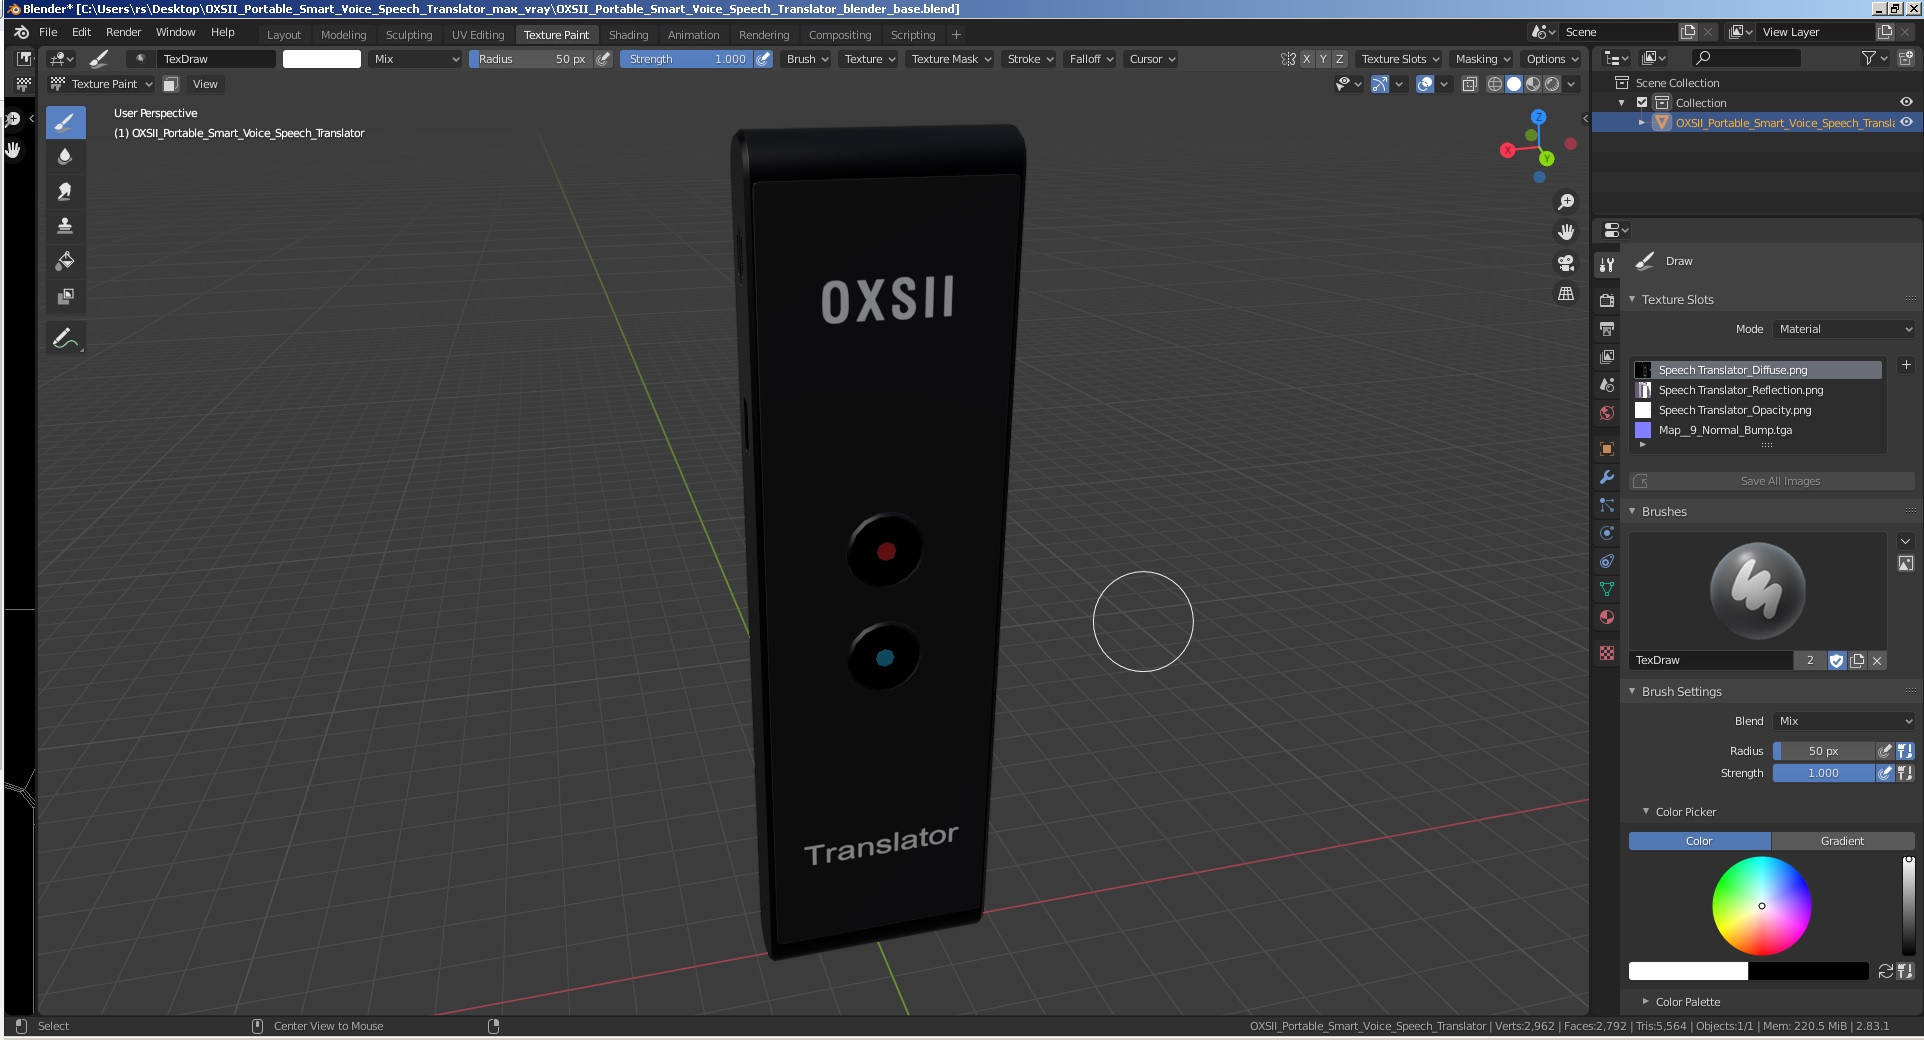
Task: Select the Clone stamp tool
Action: [x=65, y=226]
